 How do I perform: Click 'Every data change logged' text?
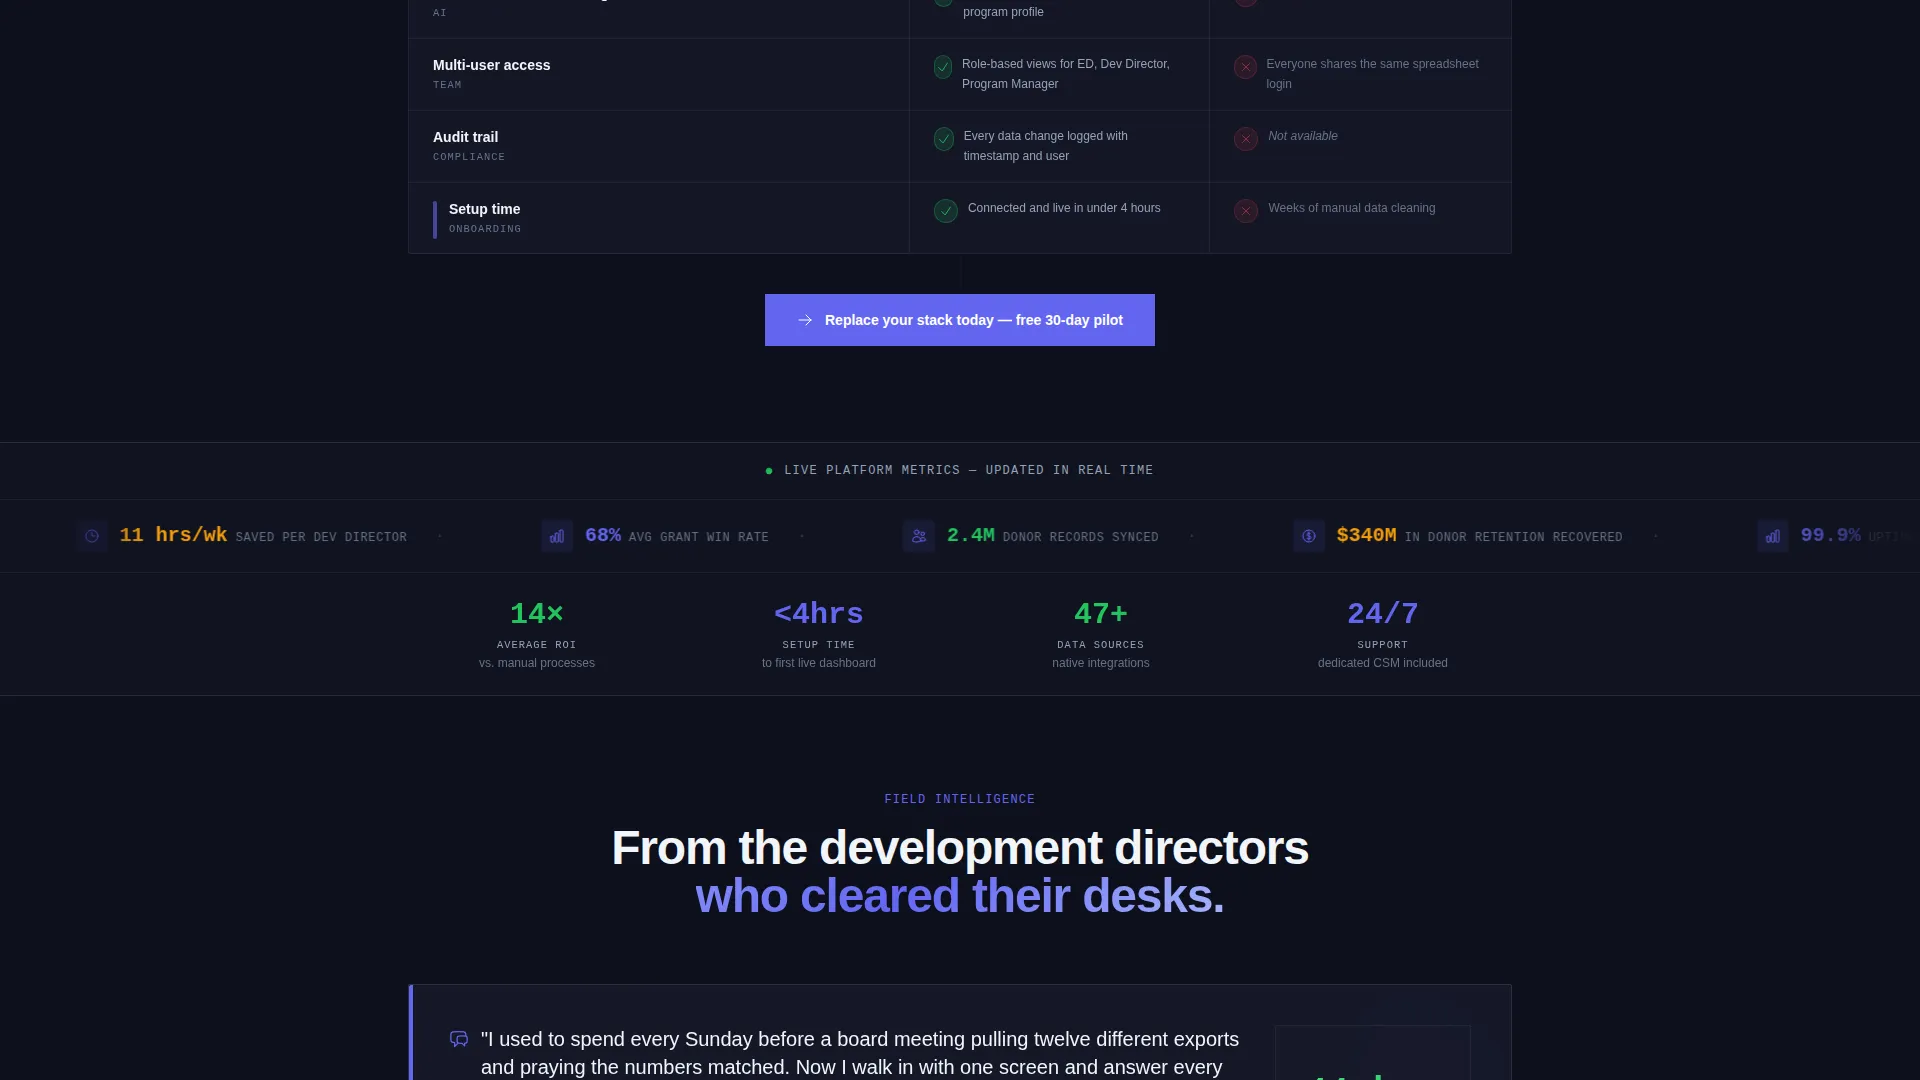tap(1046, 146)
